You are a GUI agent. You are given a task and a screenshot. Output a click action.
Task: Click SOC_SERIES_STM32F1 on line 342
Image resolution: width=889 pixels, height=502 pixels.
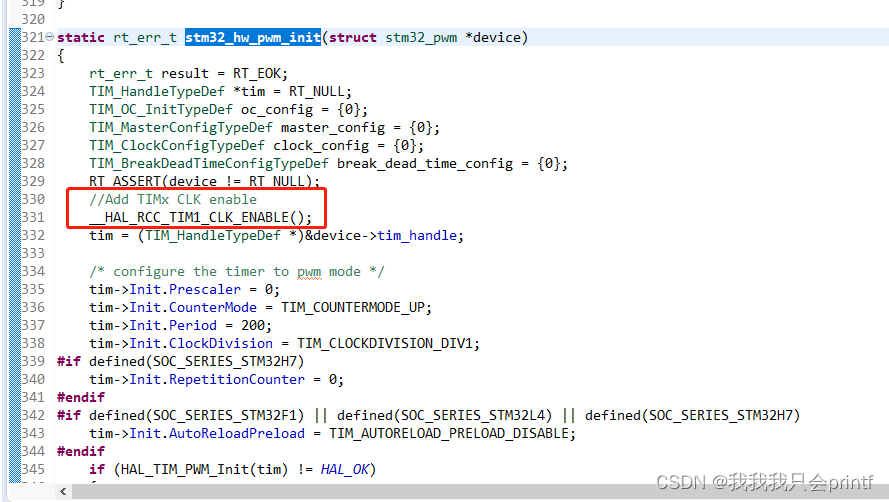(225, 416)
